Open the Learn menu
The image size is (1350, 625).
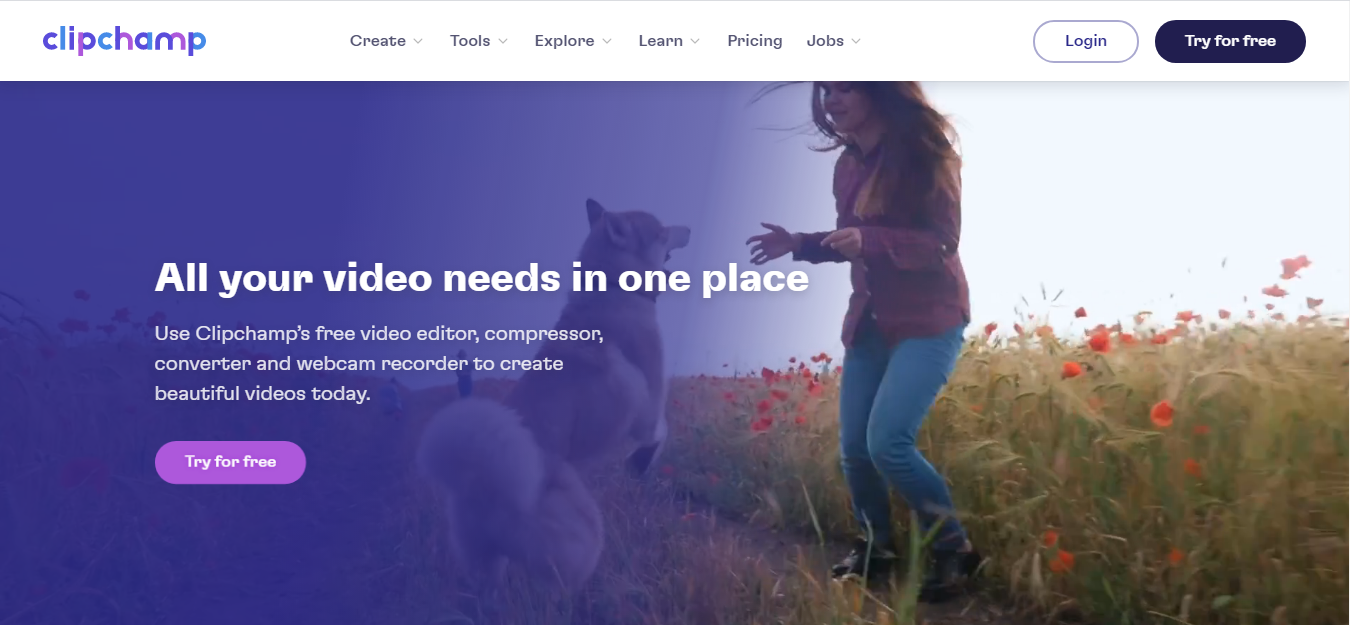661,40
